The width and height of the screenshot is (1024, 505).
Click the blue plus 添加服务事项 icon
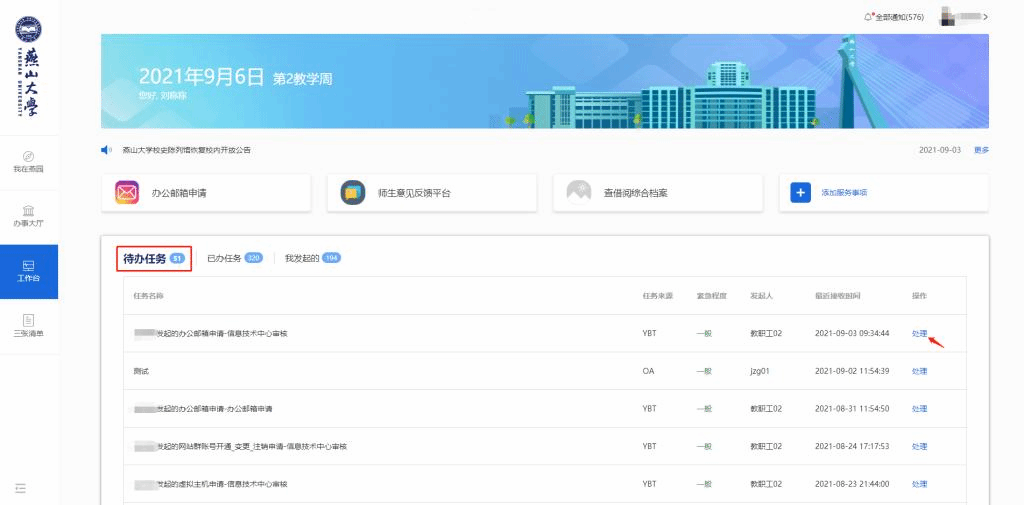800,193
